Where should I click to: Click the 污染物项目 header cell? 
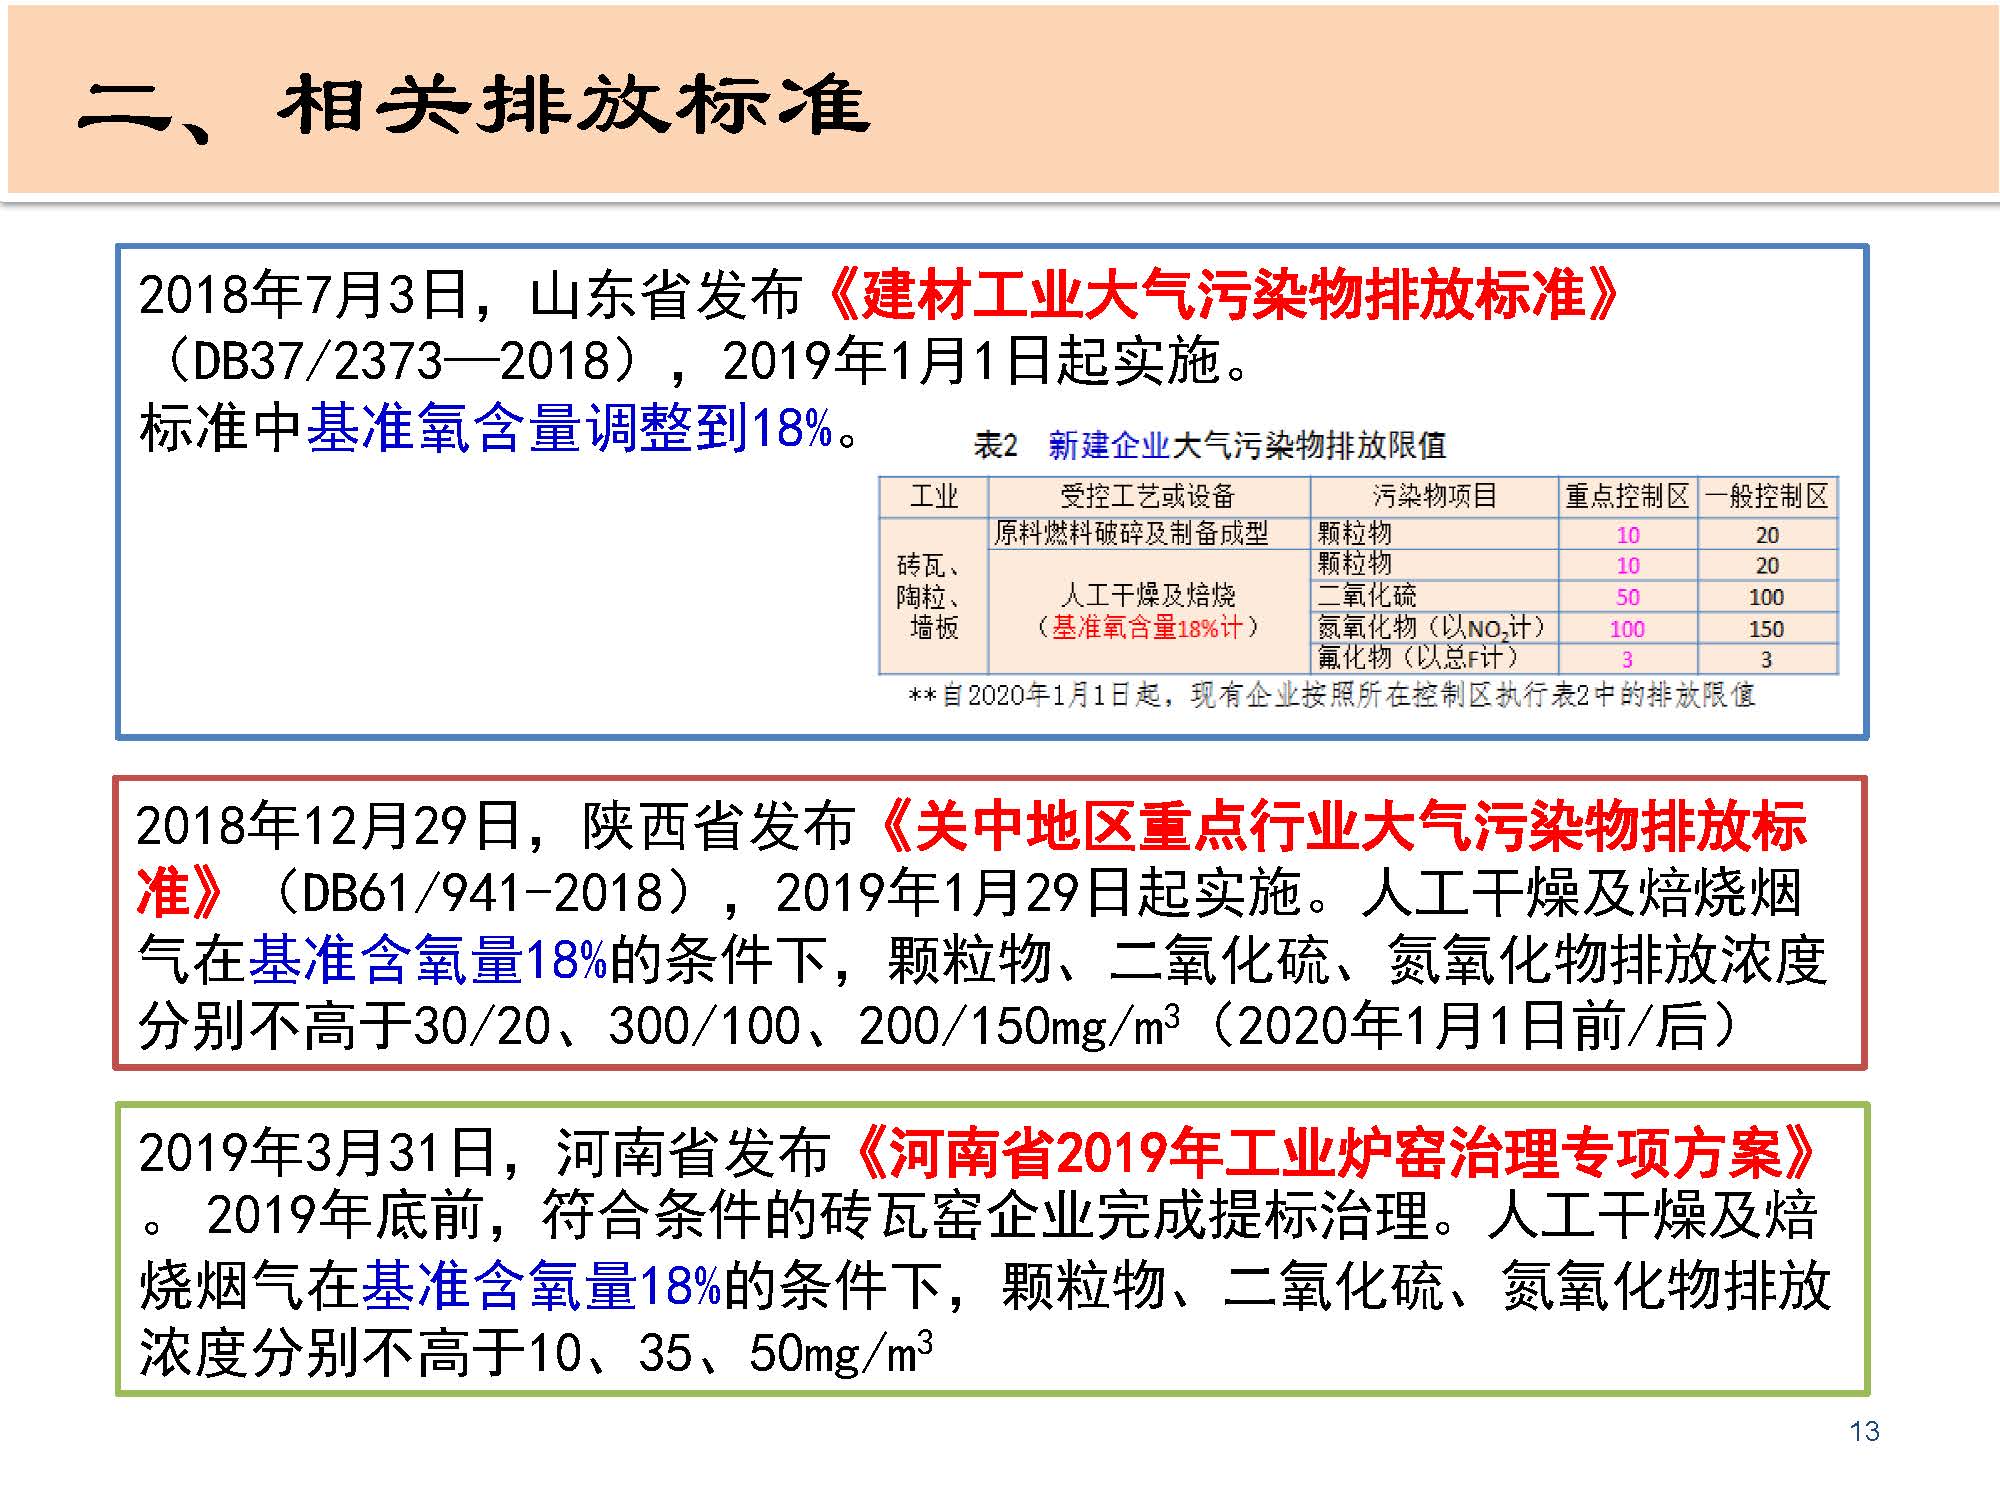click(x=1433, y=496)
